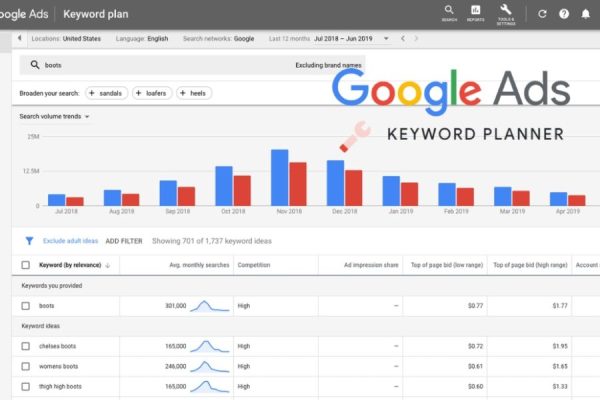Screen dimensions: 600x400
Task: Check the select-all keywords header checkbox
Action: coord(26,265)
